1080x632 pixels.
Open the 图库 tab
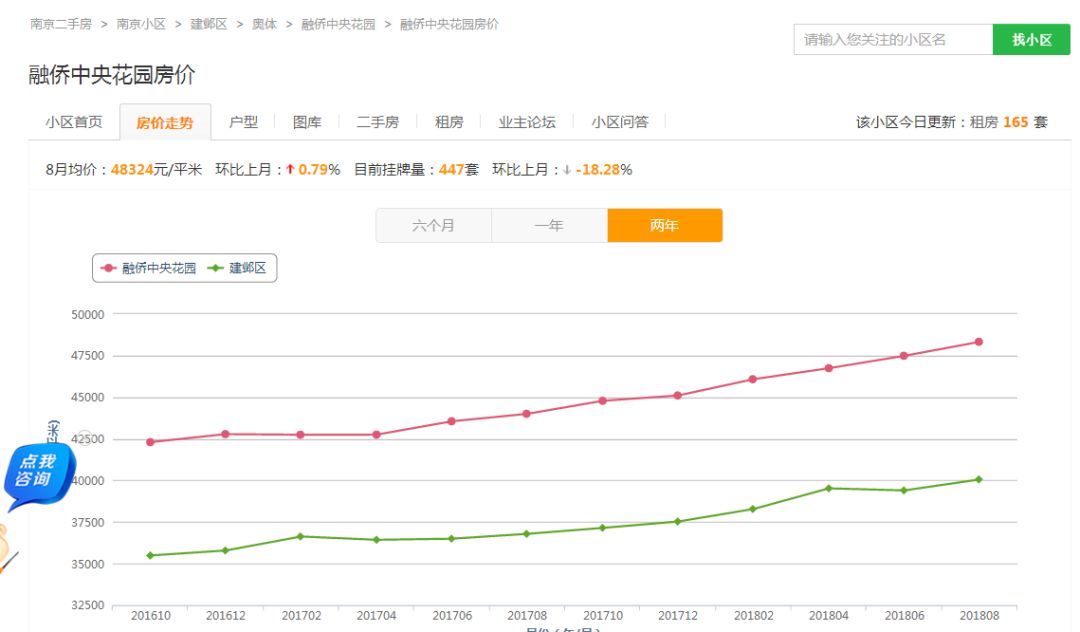(307, 121)
